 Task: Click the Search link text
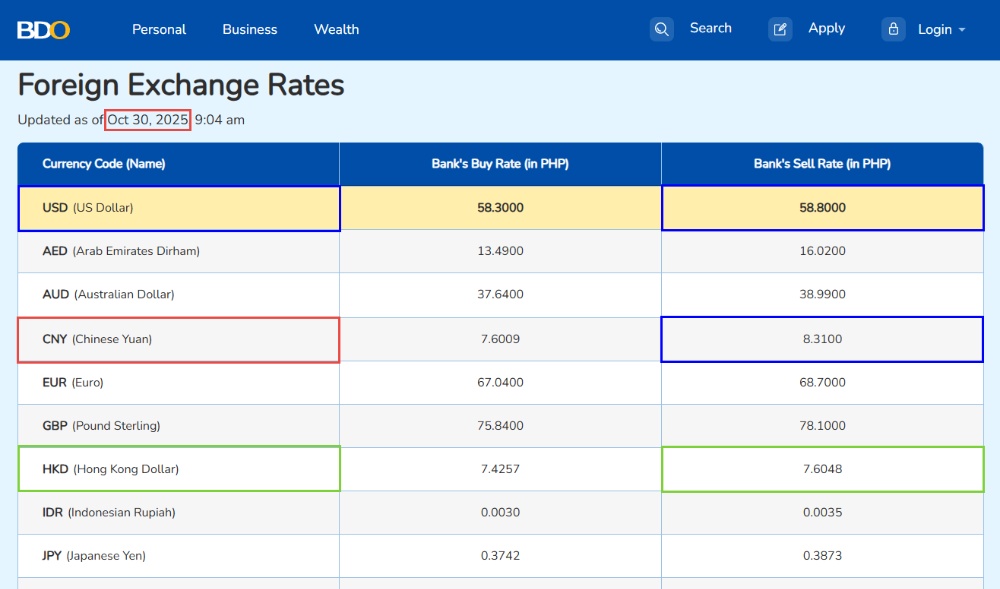click(711, 28)
